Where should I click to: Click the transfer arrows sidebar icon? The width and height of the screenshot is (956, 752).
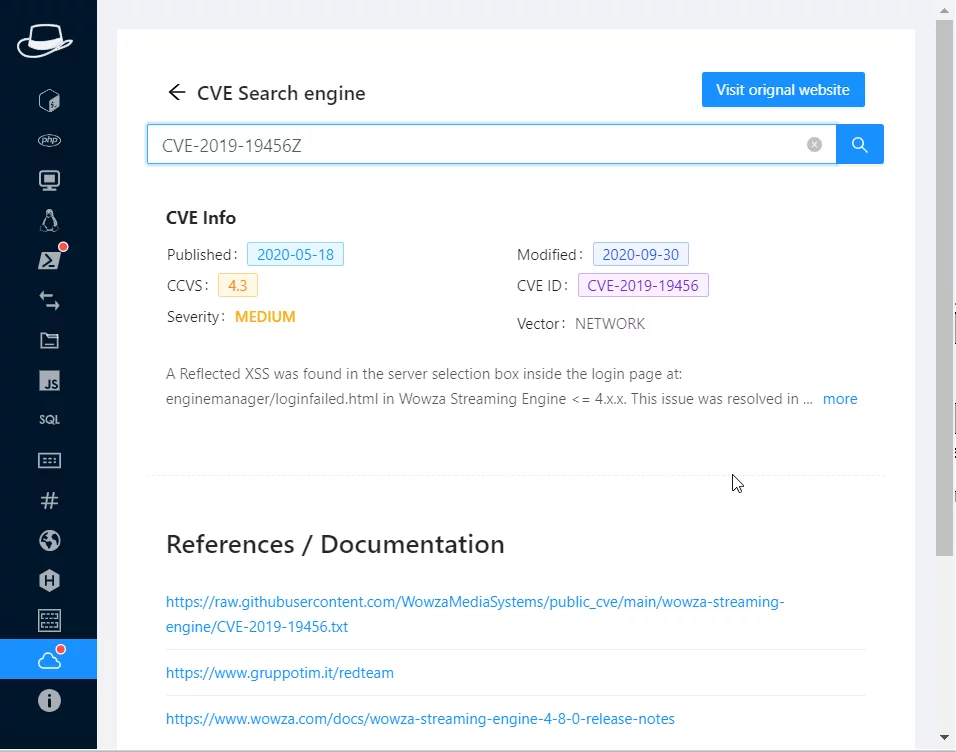[49, 300]
